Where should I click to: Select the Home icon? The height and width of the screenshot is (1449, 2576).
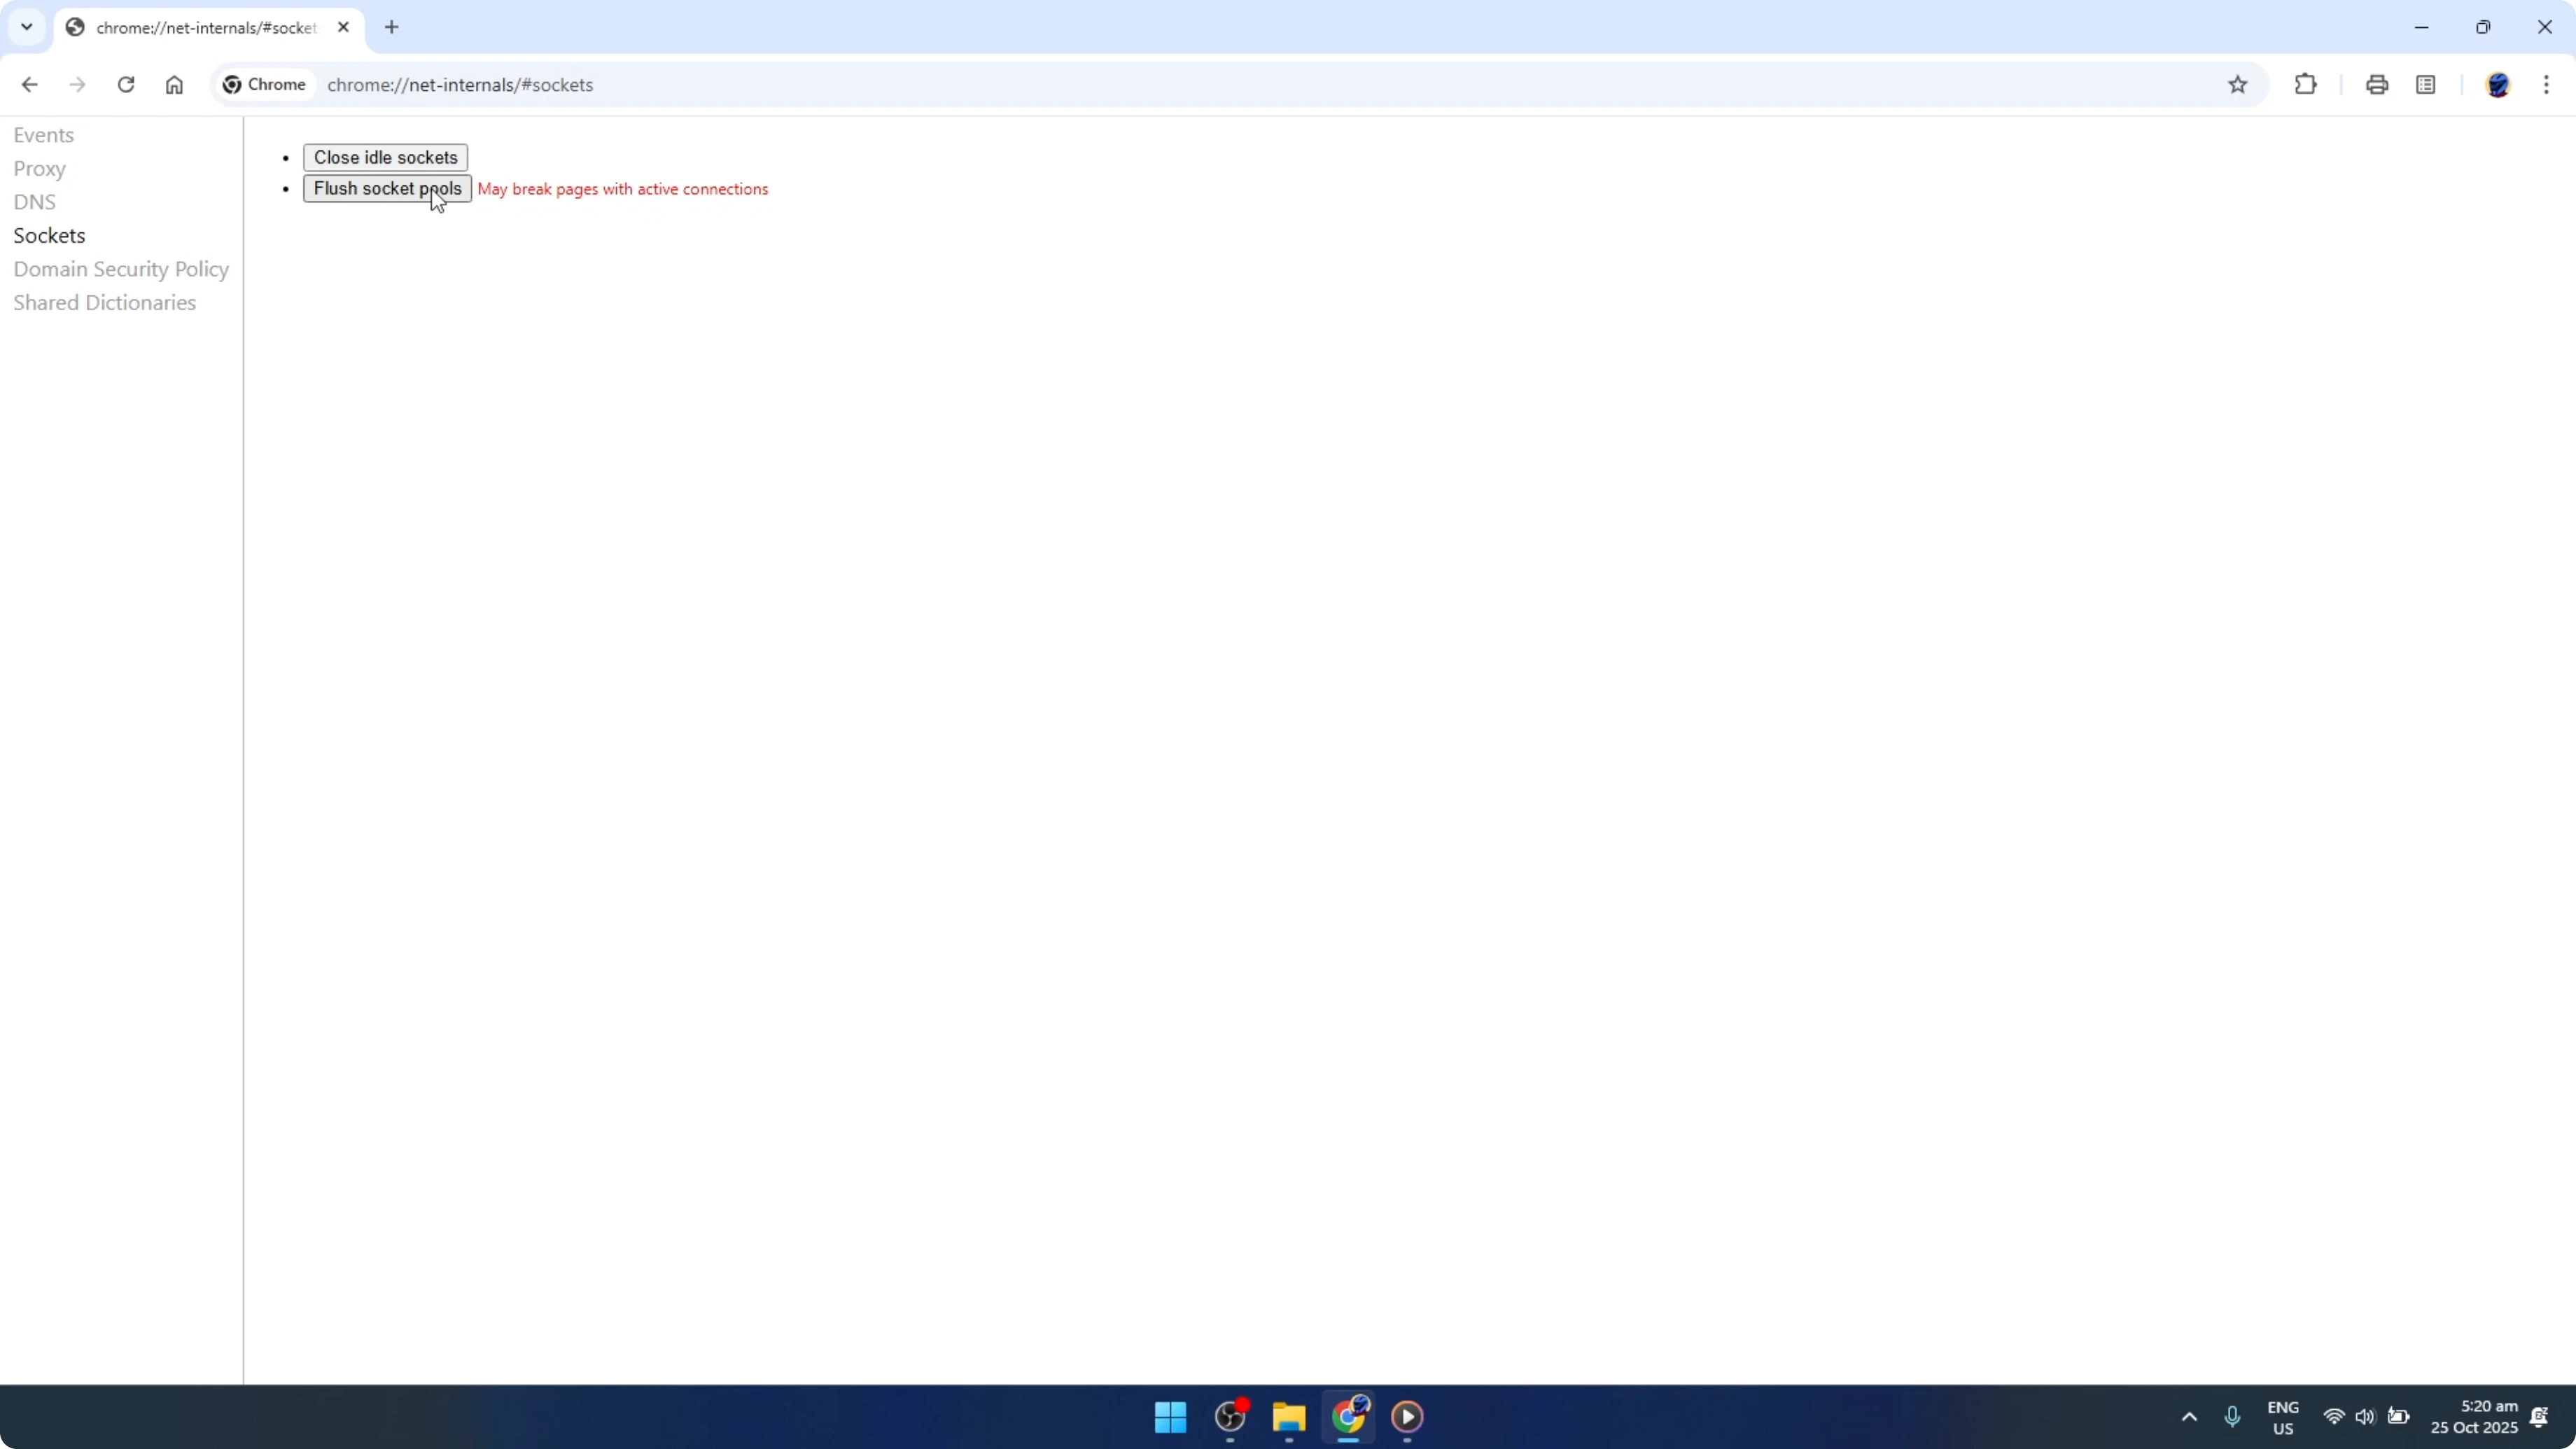pyautogui.click(x=174, y=84)
